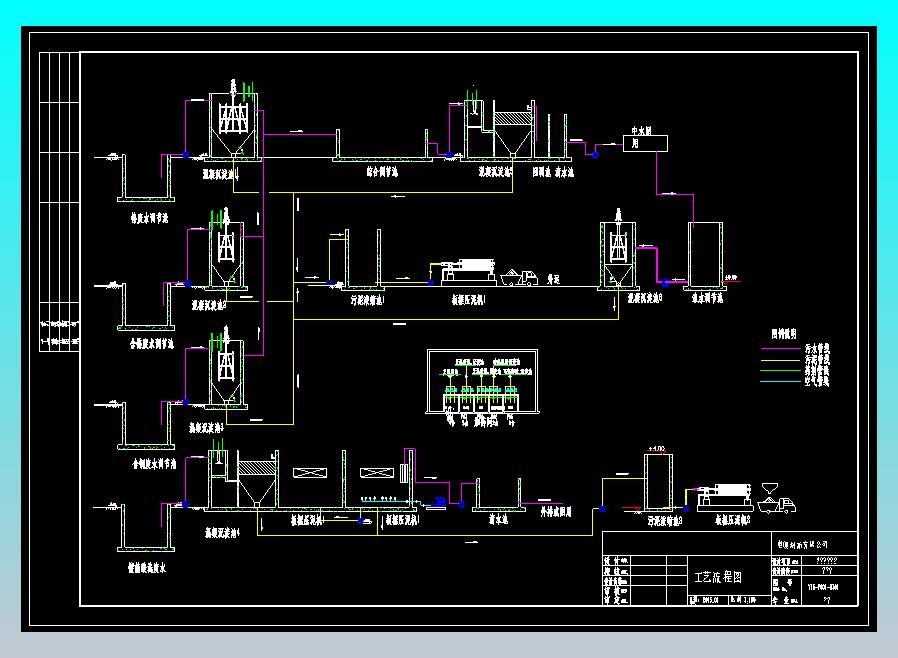Viewport: 898px width, 658px height.
Task: Click the dump truck next to 外运
Action: point(519,278)
